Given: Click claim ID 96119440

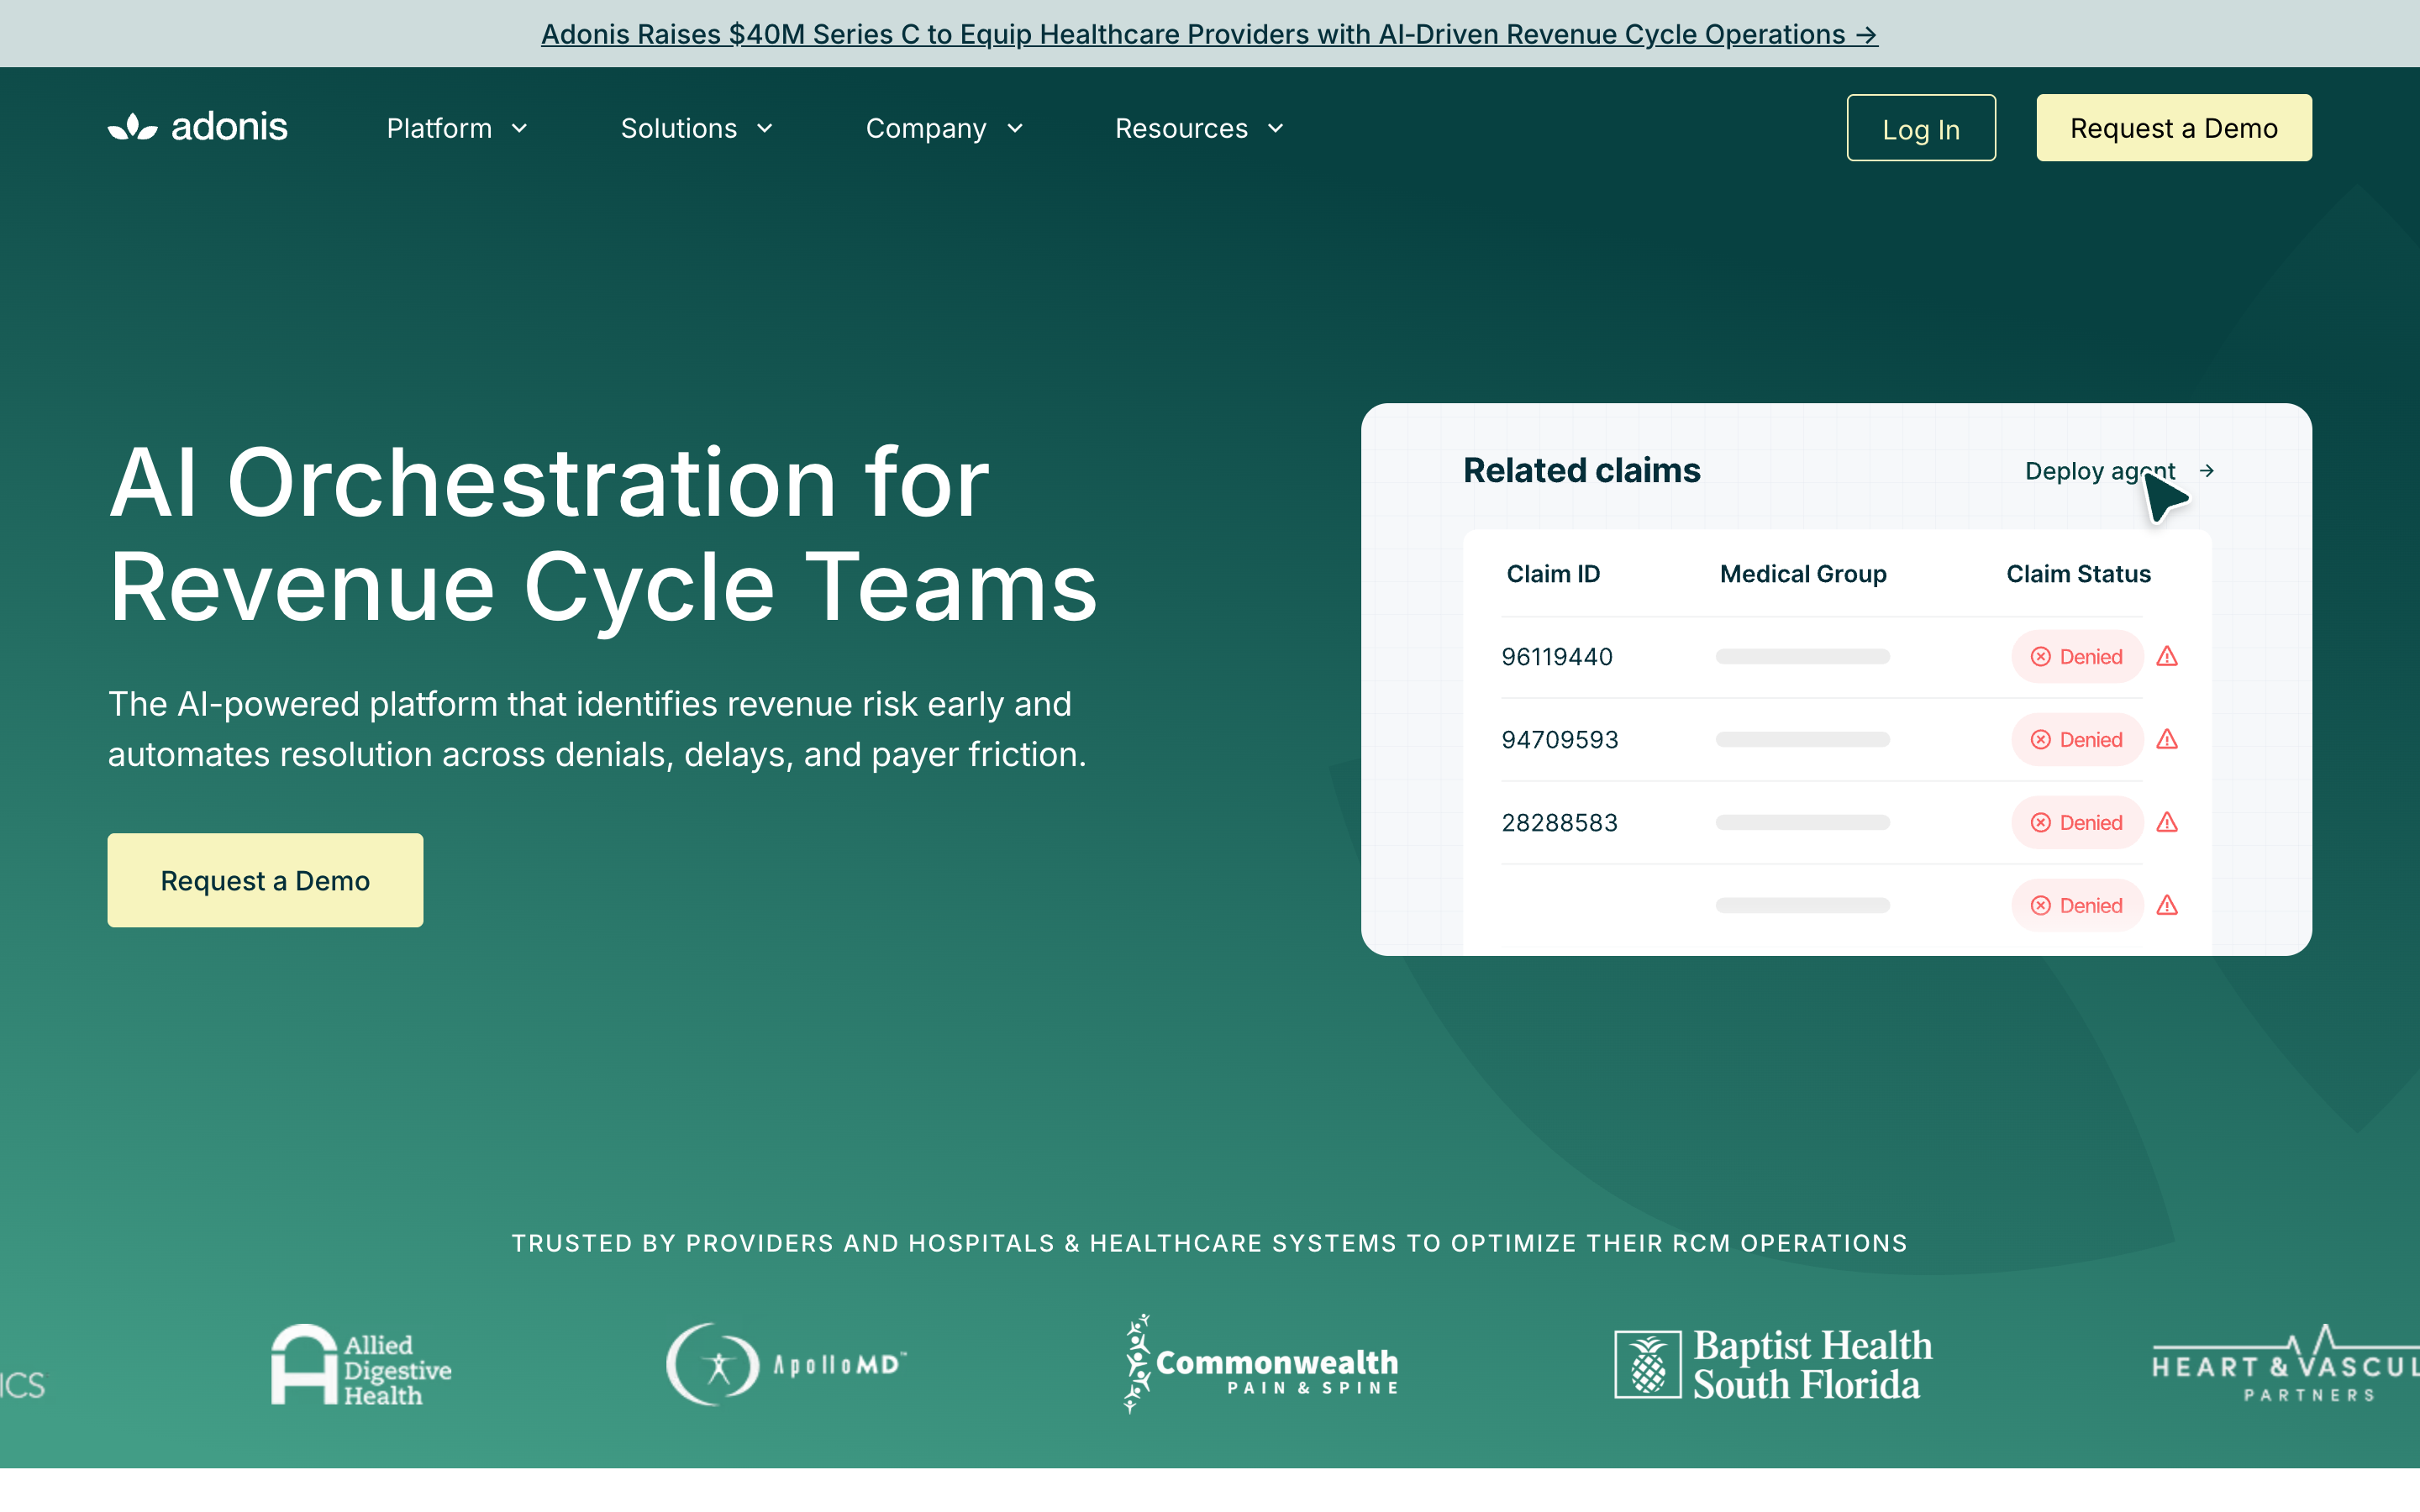Looking at the screenshot, I should [1557, 657].
